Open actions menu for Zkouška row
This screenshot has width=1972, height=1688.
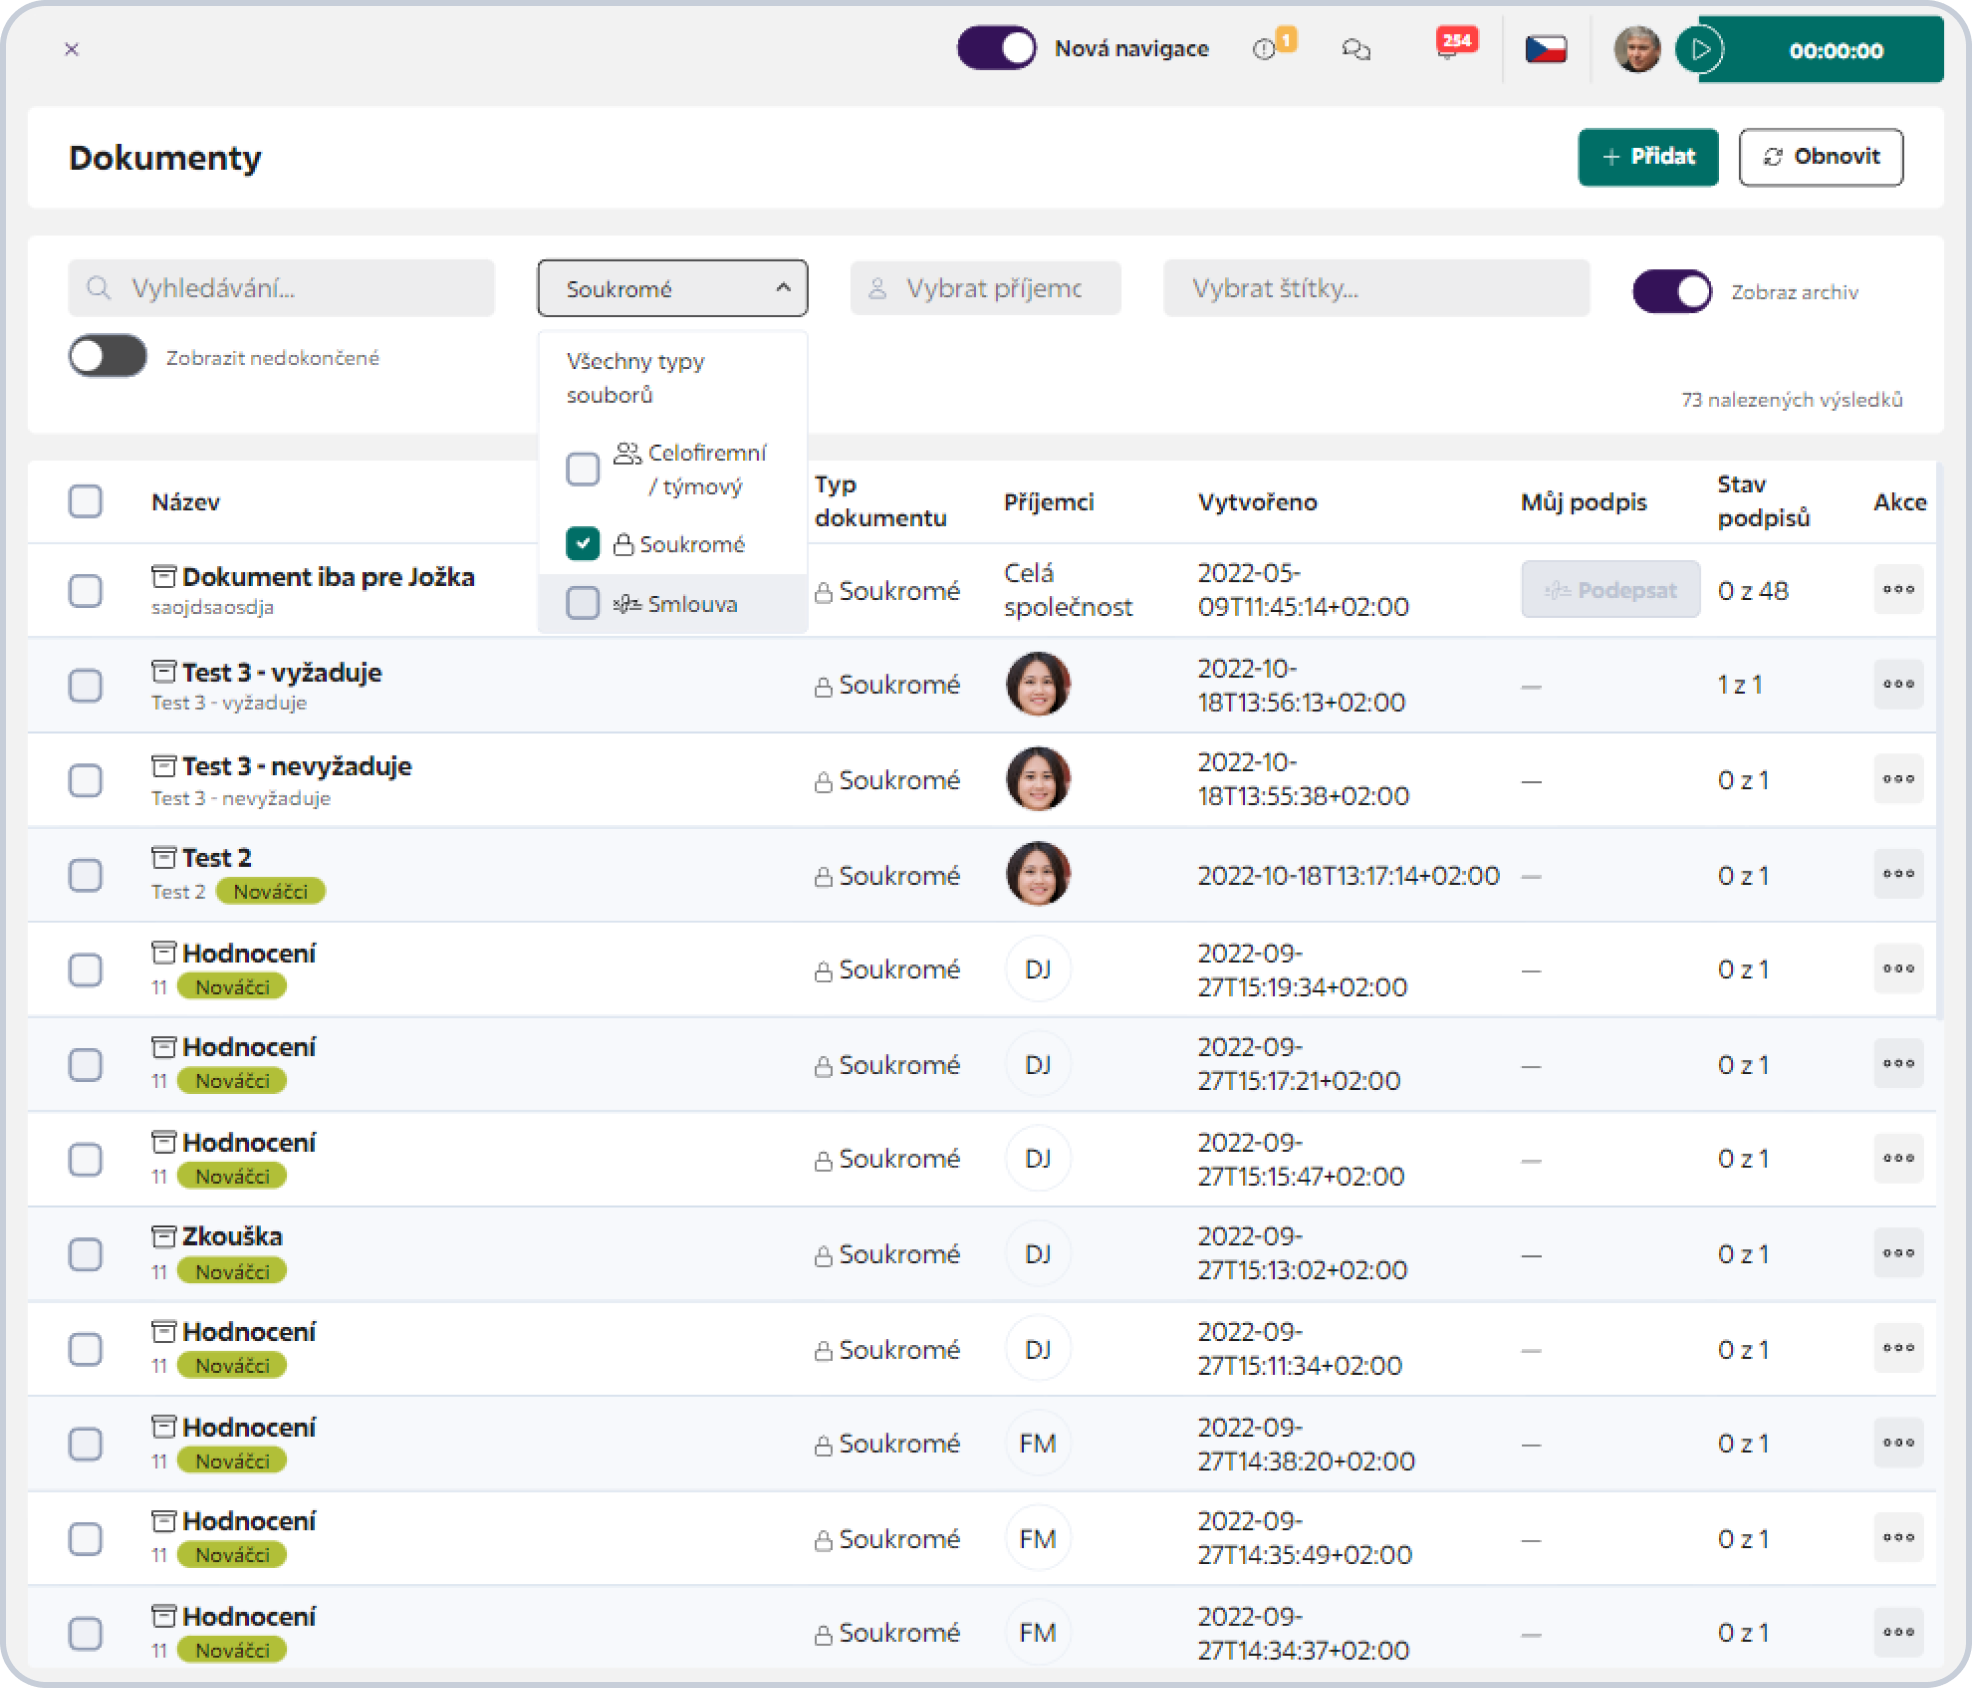click(1898, 1253)
